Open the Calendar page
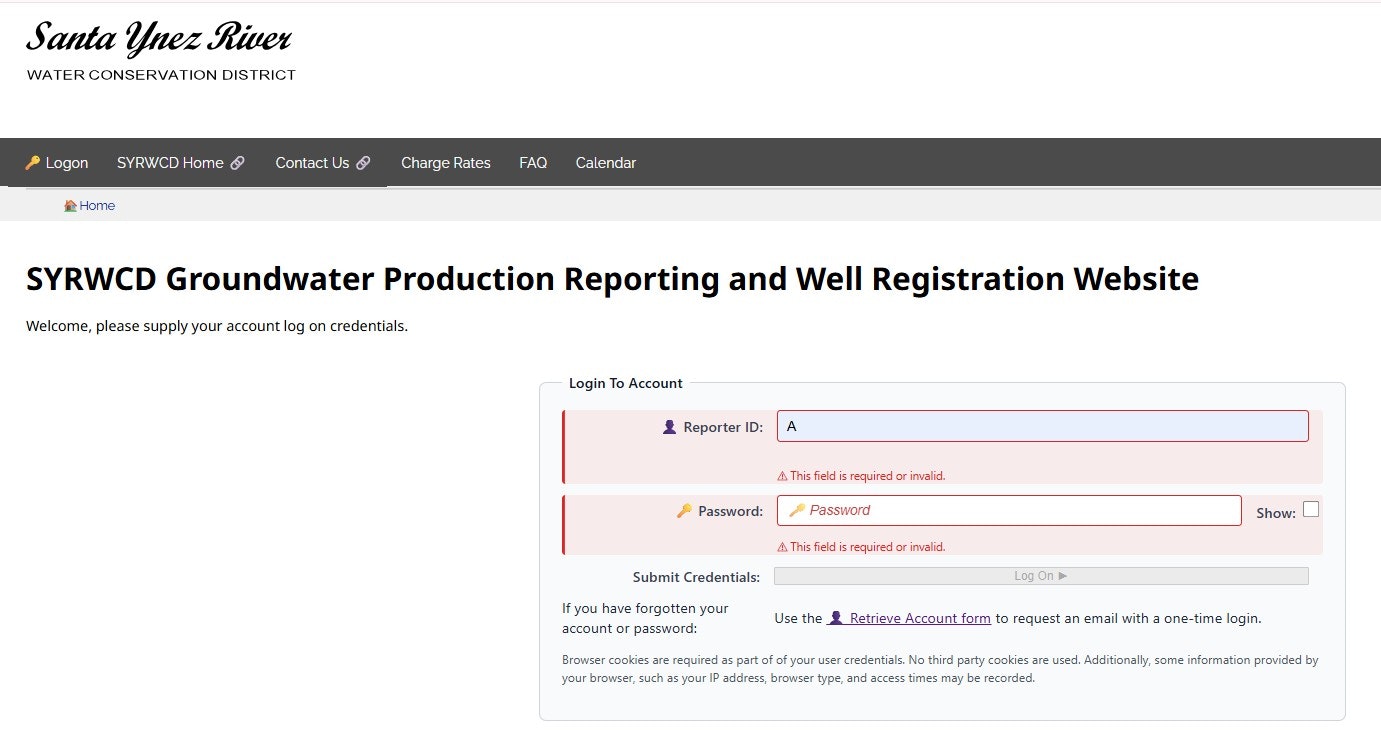 pos(606,163)
